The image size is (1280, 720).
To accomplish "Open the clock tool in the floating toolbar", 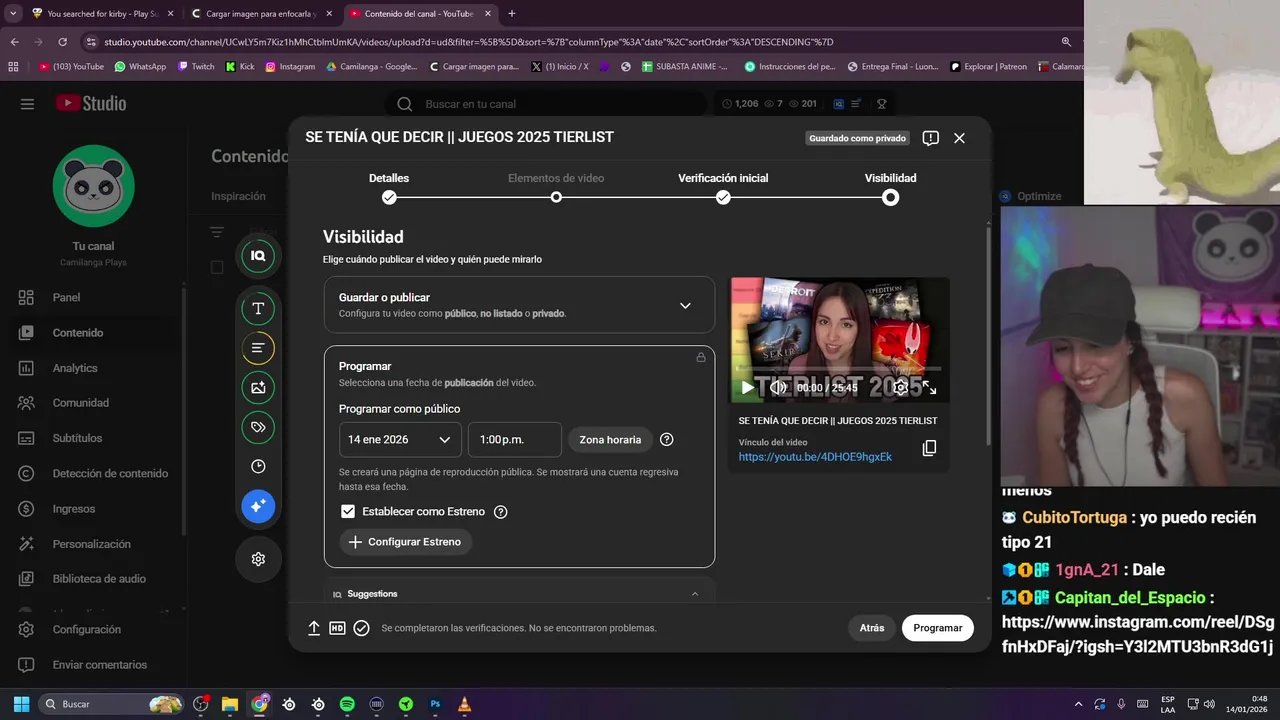I will point(258,467).
